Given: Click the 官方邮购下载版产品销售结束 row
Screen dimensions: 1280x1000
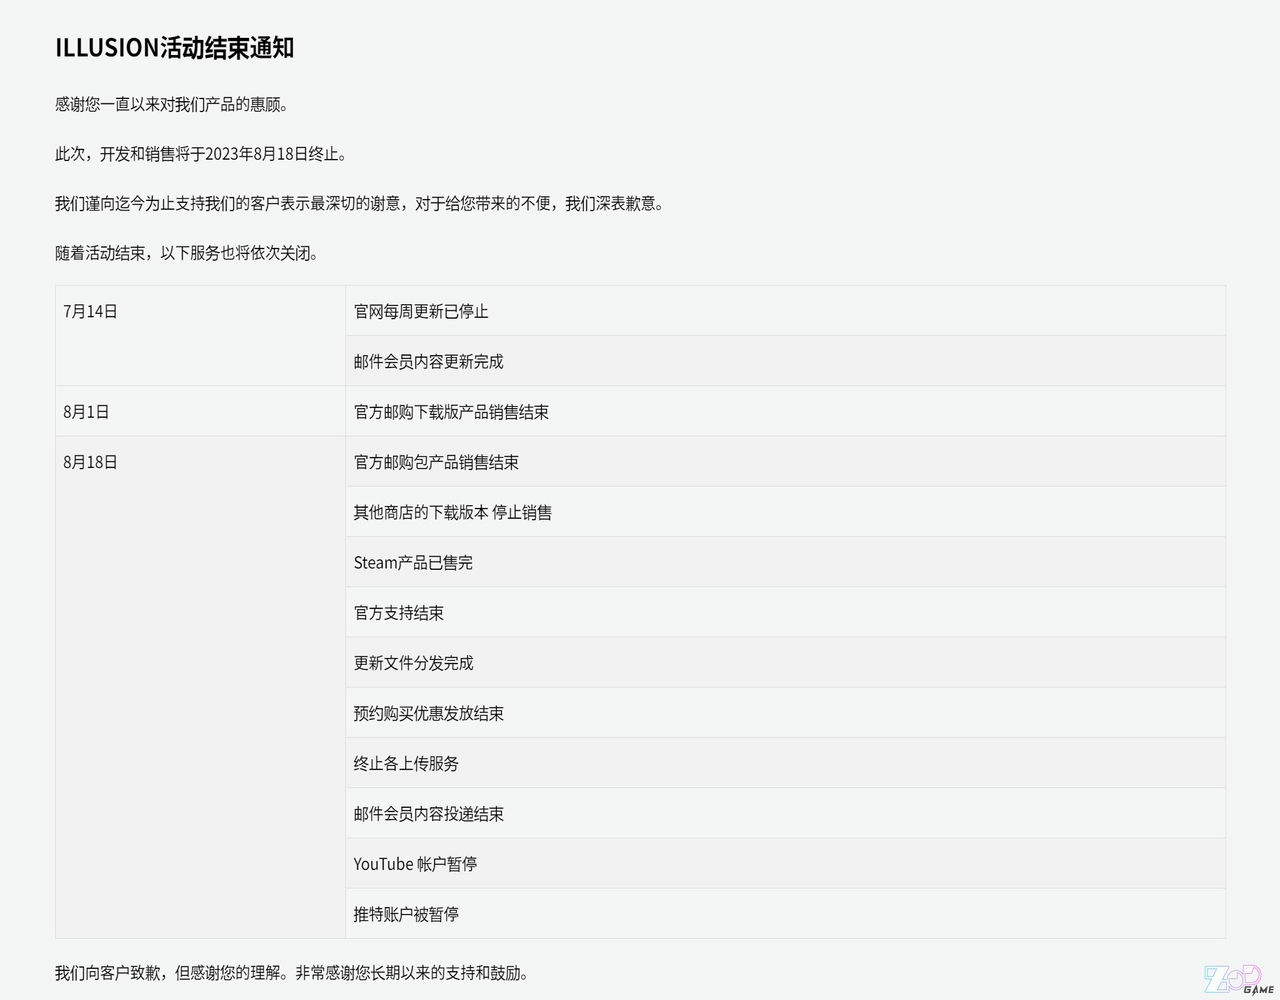Looking at the screenshot, I should tap(451, 412).
